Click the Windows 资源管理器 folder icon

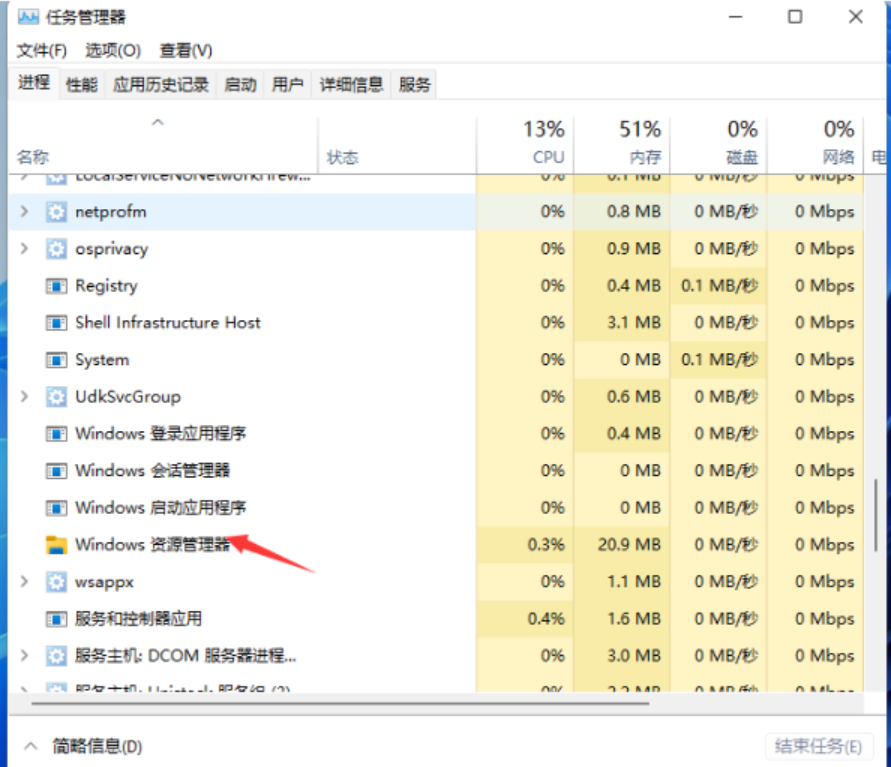56,545
